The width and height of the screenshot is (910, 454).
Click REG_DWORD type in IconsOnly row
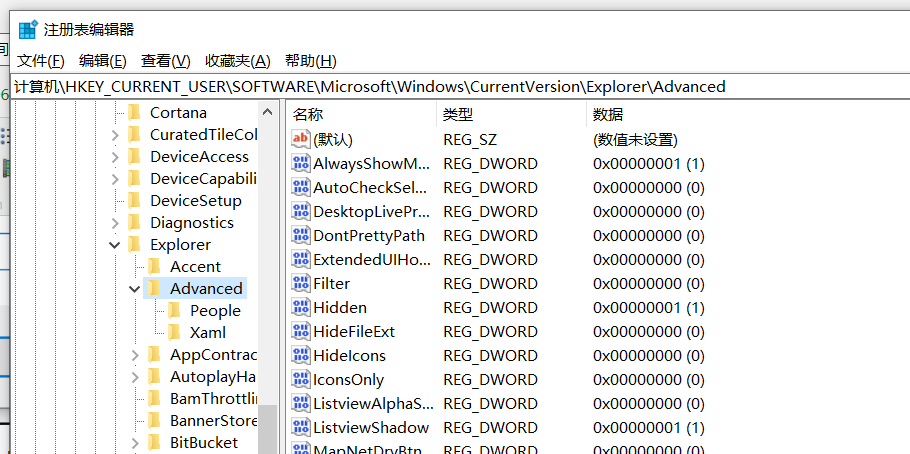[490, 380]
